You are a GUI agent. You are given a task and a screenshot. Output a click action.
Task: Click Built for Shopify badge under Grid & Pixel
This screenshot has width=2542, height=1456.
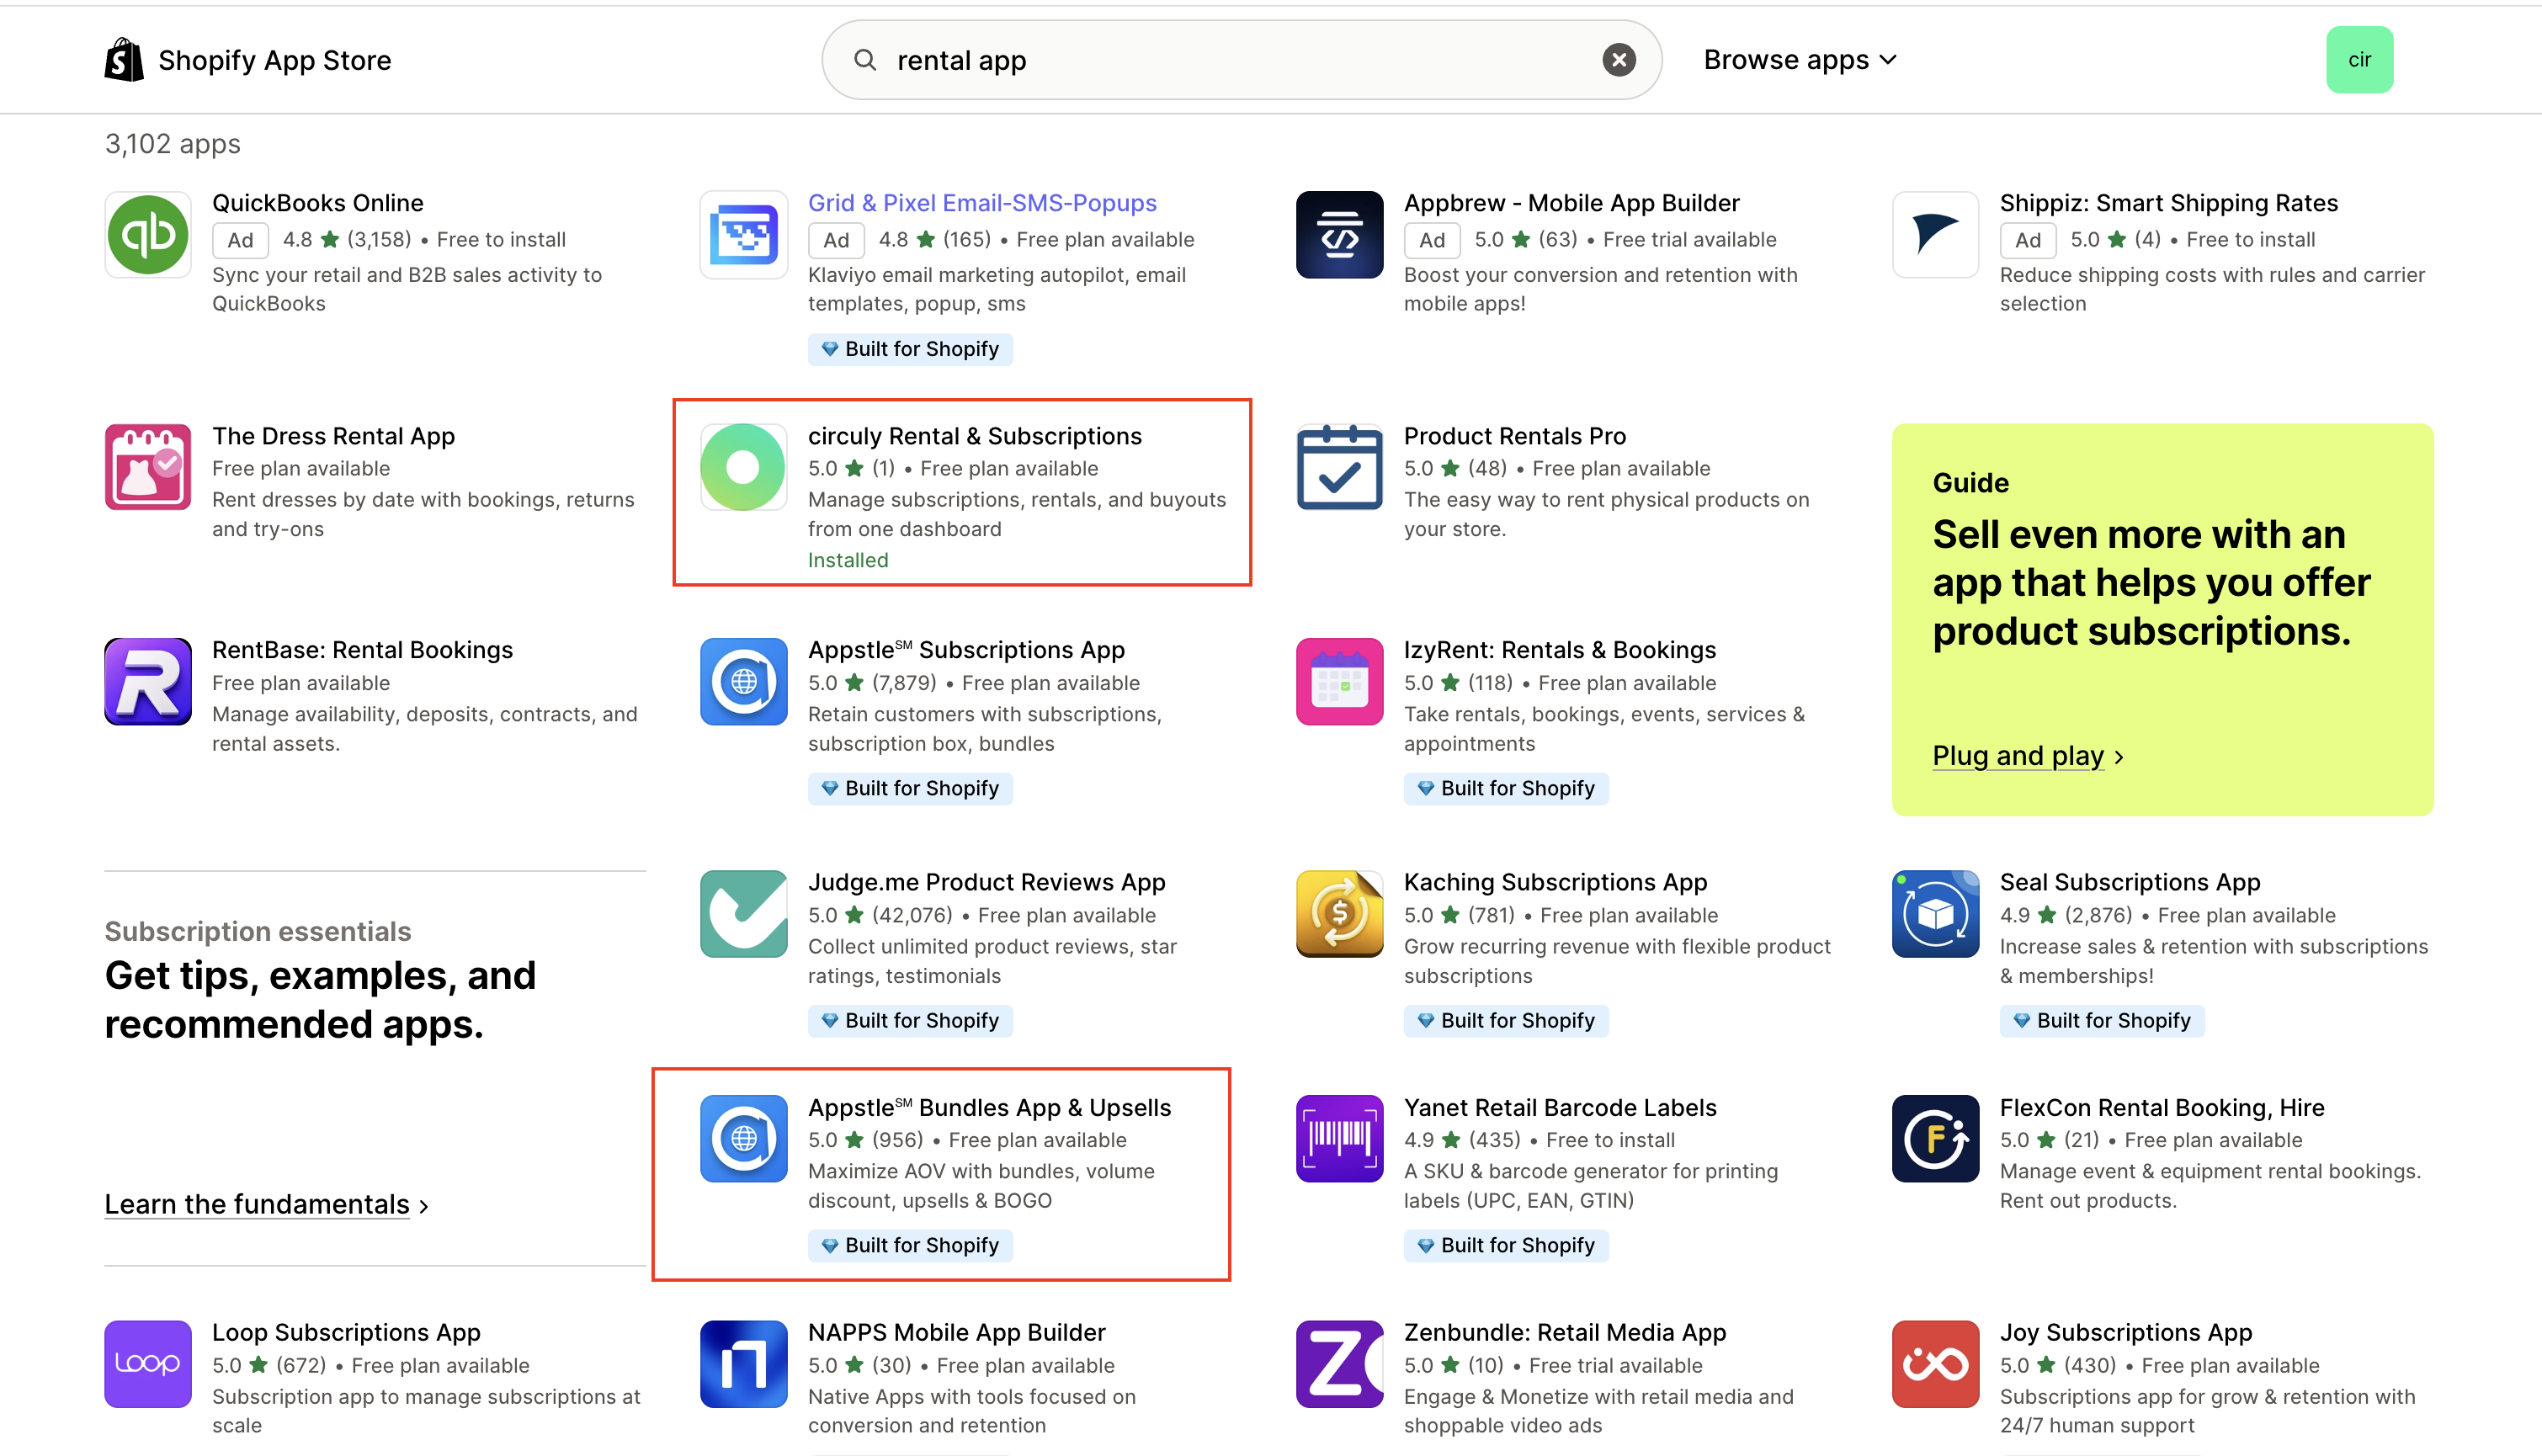coord(910,349)
